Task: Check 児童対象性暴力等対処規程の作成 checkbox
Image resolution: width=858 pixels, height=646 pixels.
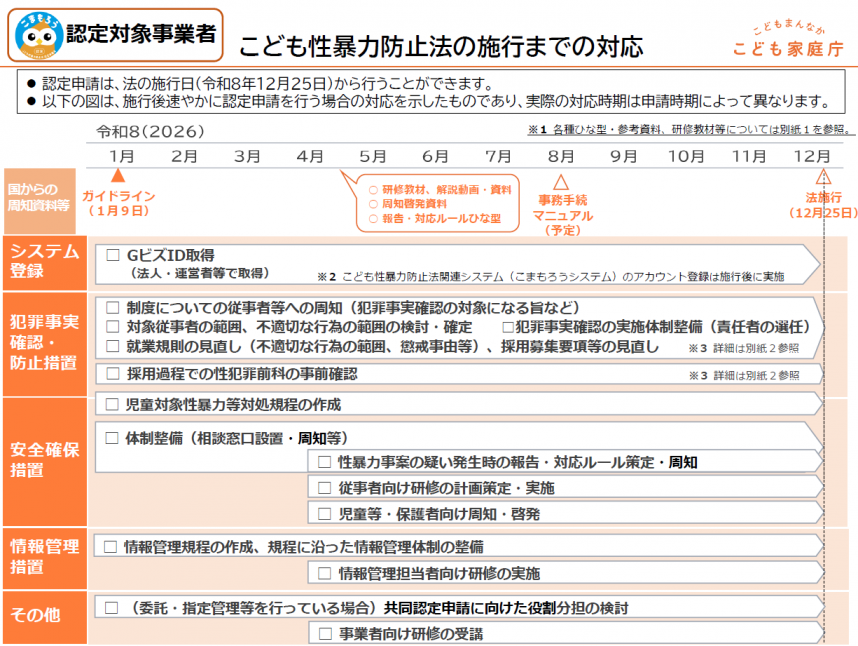Action: click(112, 404)
